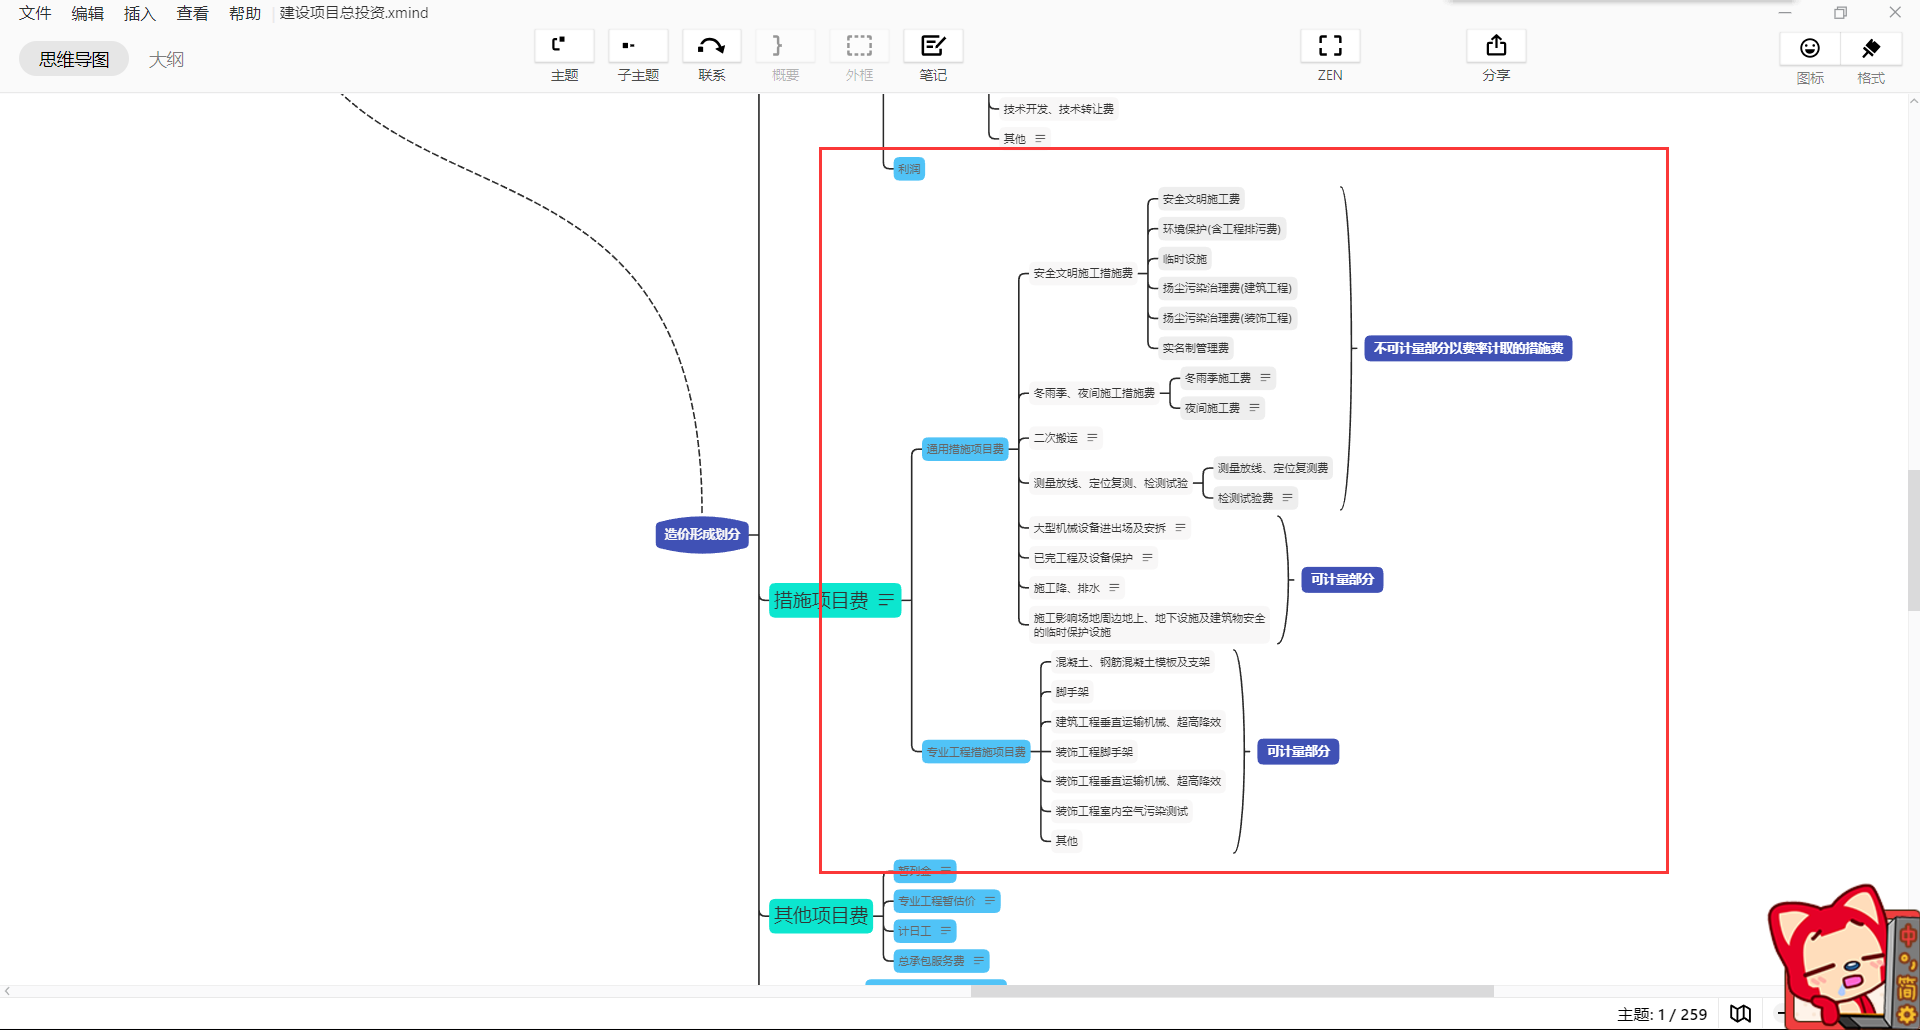
Task: Click the vertical scrollbar thumb
Action: click(x=1913, y=540)
